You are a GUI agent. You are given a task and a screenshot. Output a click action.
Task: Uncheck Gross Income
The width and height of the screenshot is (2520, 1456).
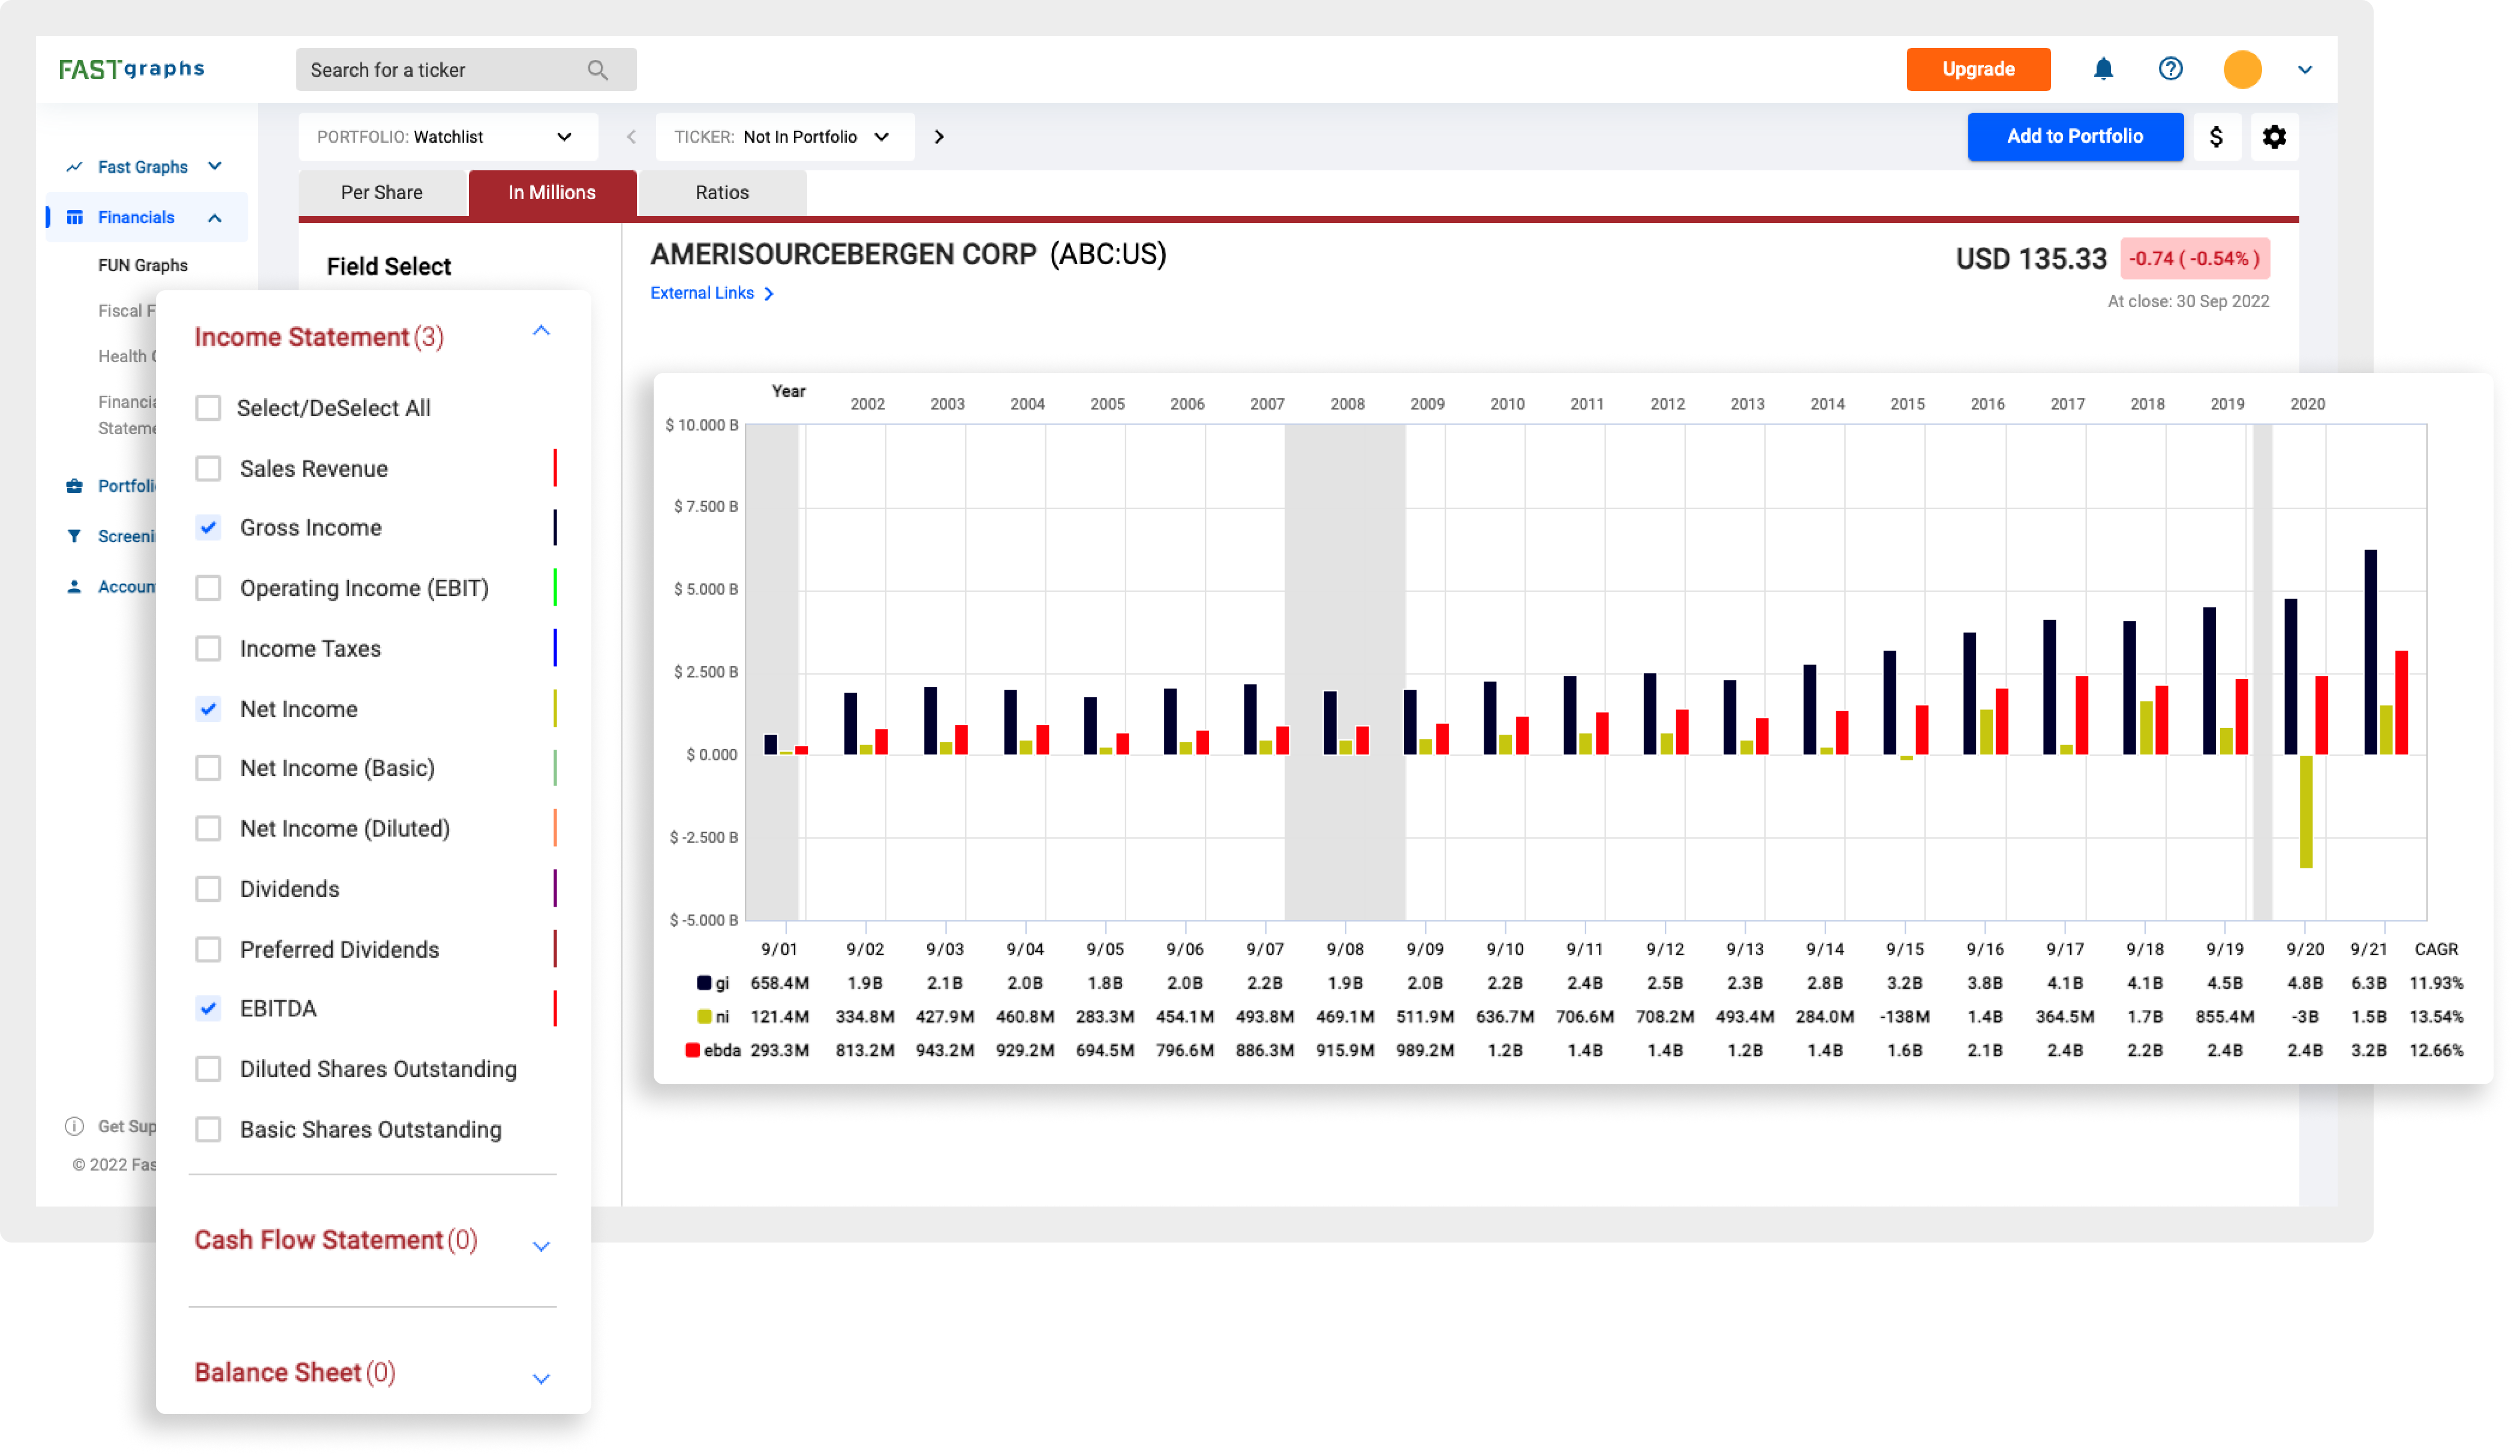coord(208,527)
